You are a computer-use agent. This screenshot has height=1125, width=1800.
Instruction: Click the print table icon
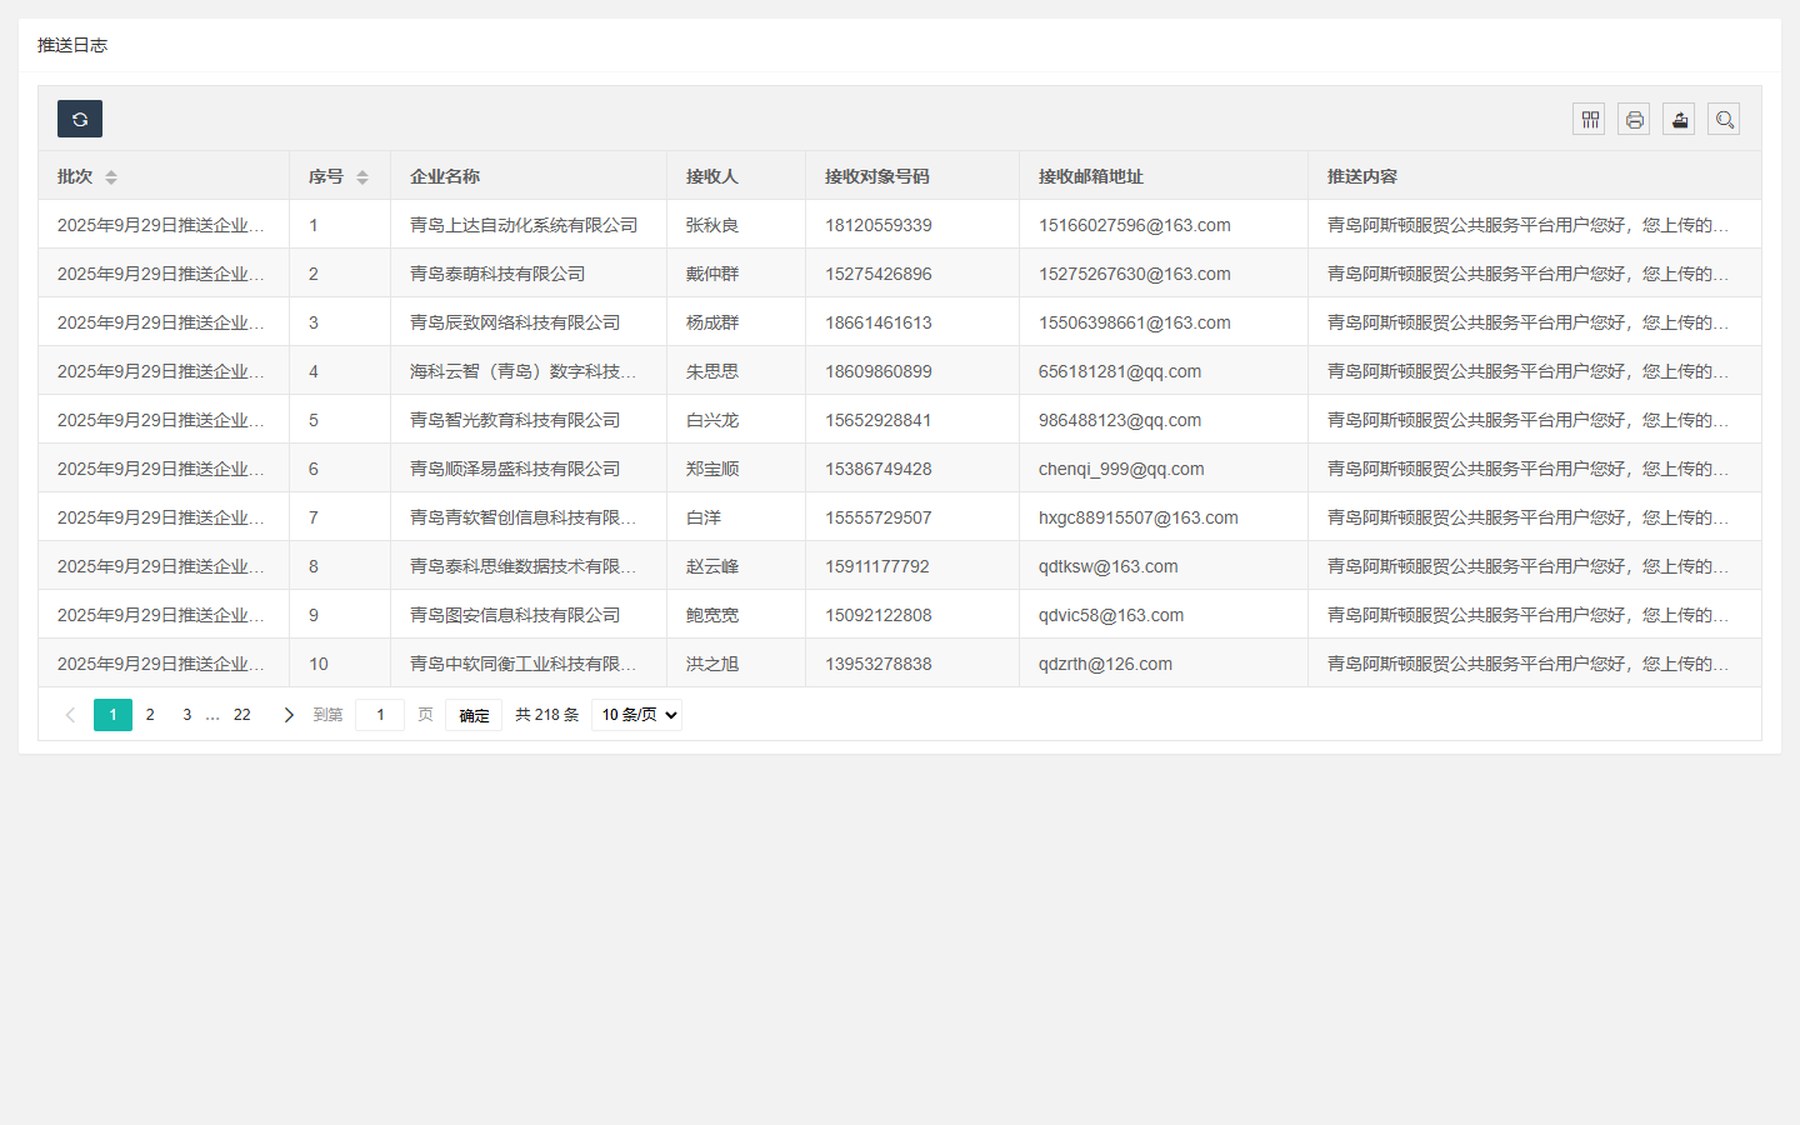1634,120
